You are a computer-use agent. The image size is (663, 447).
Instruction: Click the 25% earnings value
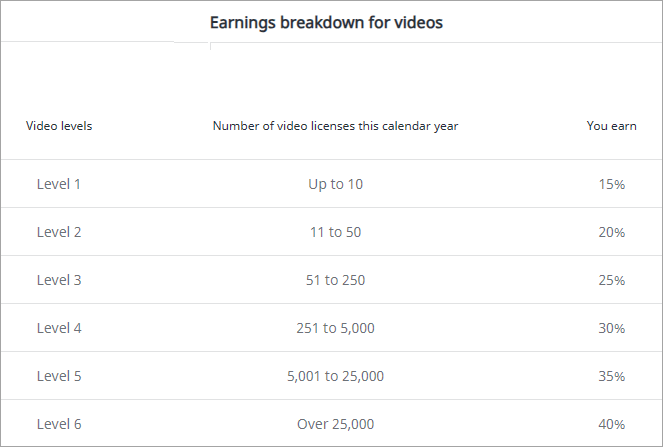(612, 281)
